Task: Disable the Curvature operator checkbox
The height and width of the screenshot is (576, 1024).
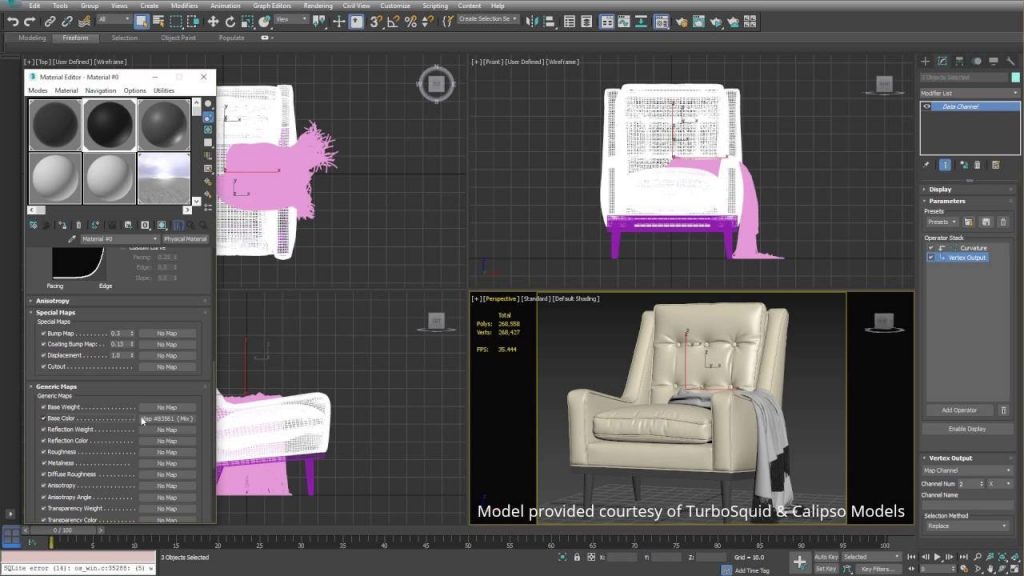Action: click(931, 247)
